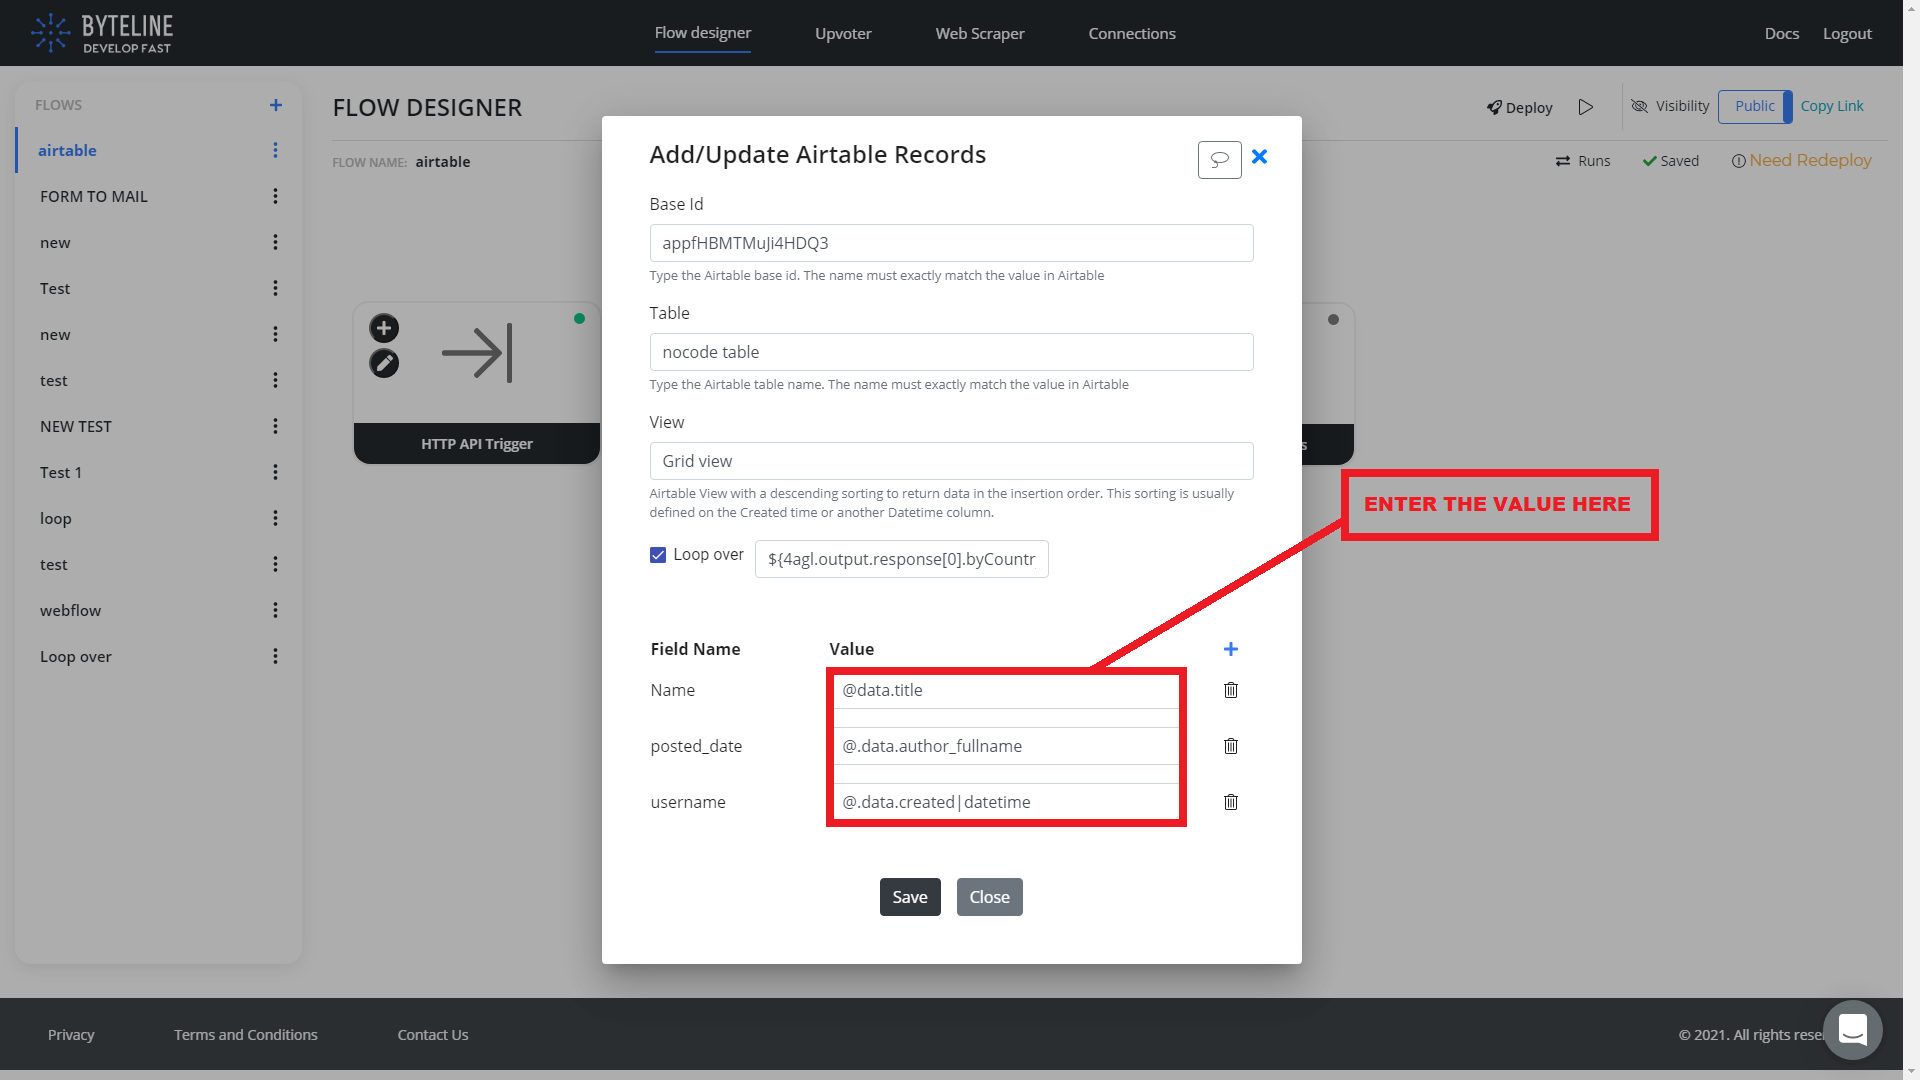Open options menu for airtable flow

pos(275,150)
